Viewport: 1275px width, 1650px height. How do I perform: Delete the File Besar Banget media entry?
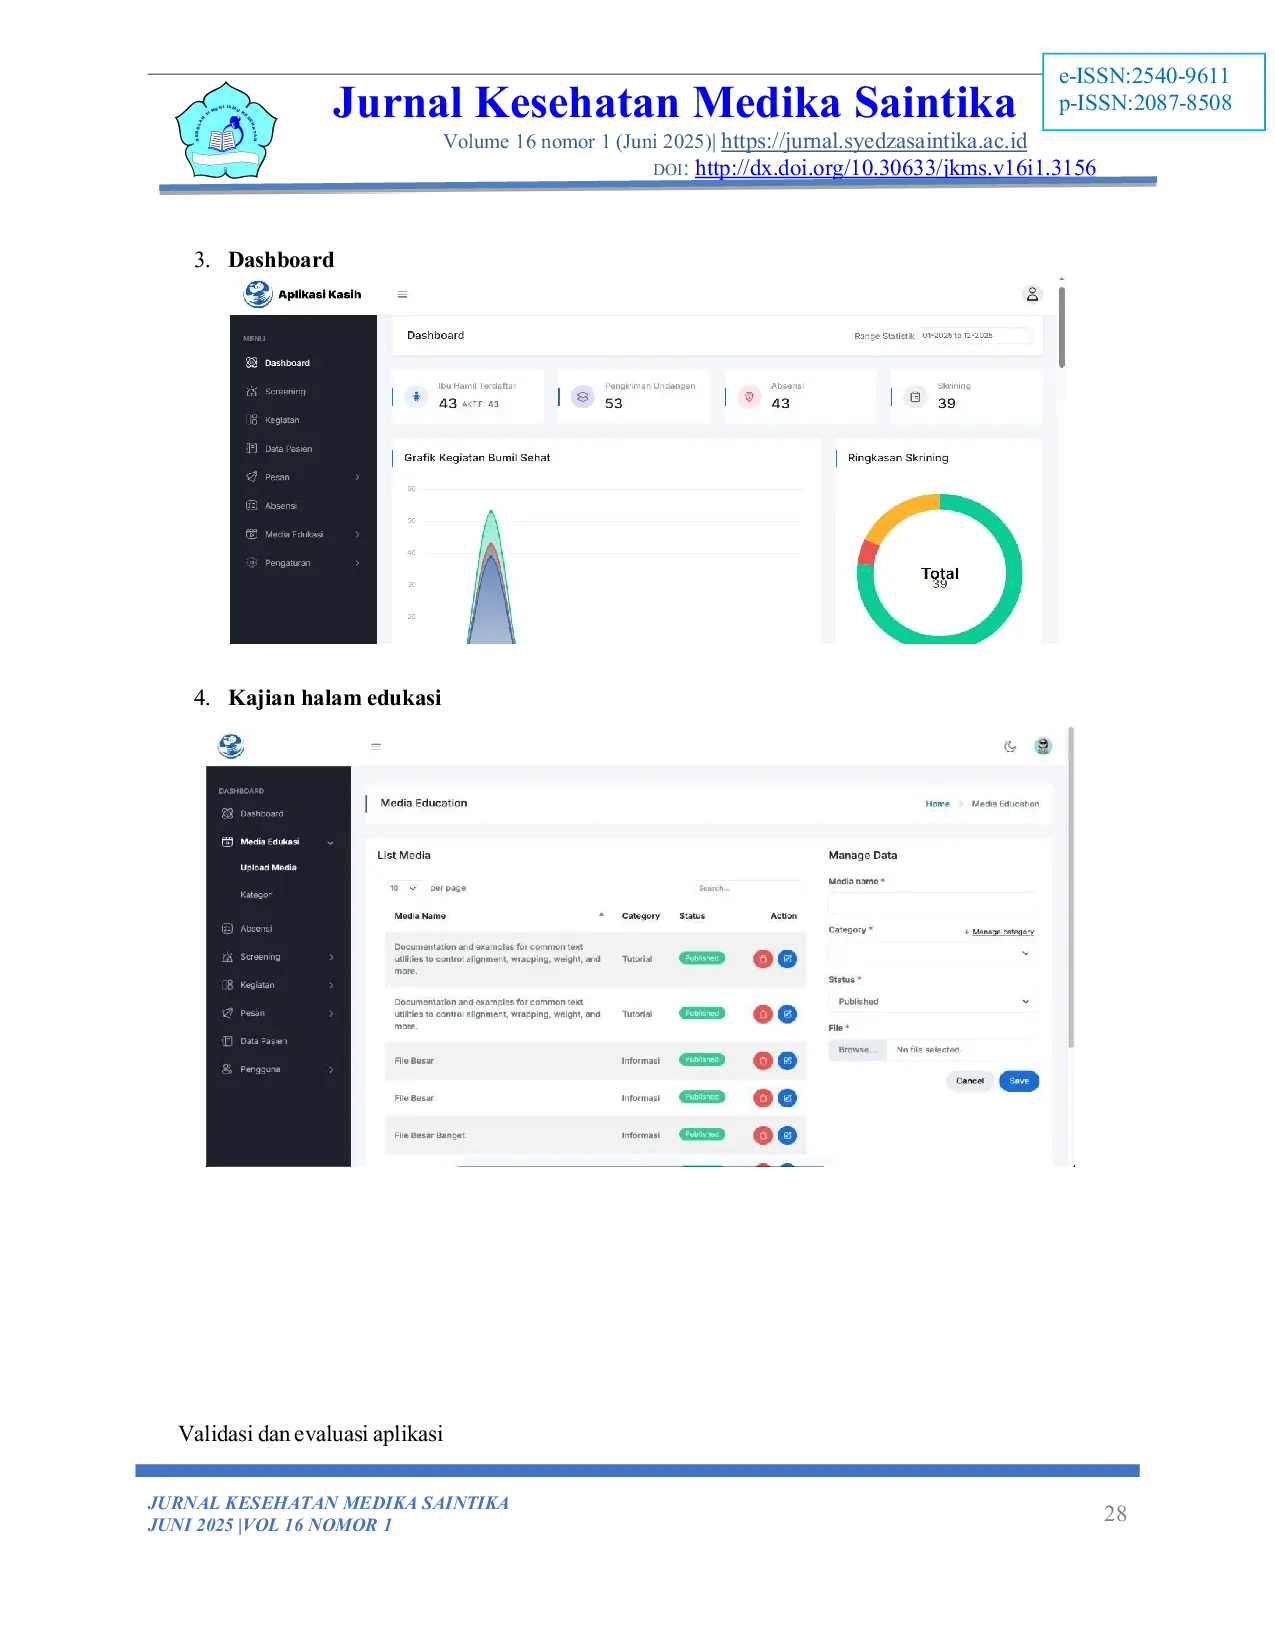click(762, 1135)
